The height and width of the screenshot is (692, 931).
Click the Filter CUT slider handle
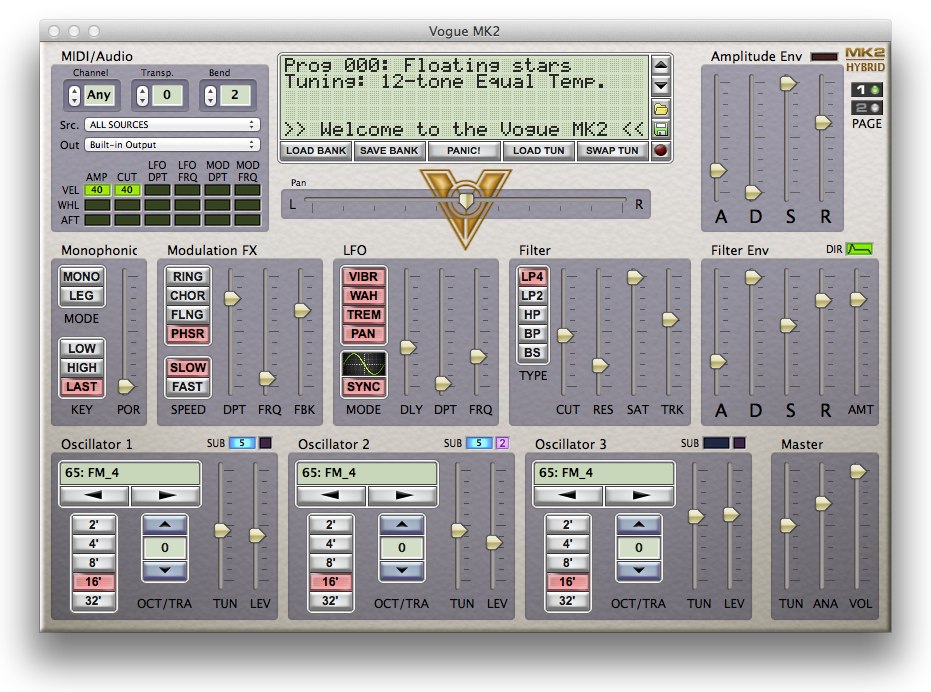point(565,336)
